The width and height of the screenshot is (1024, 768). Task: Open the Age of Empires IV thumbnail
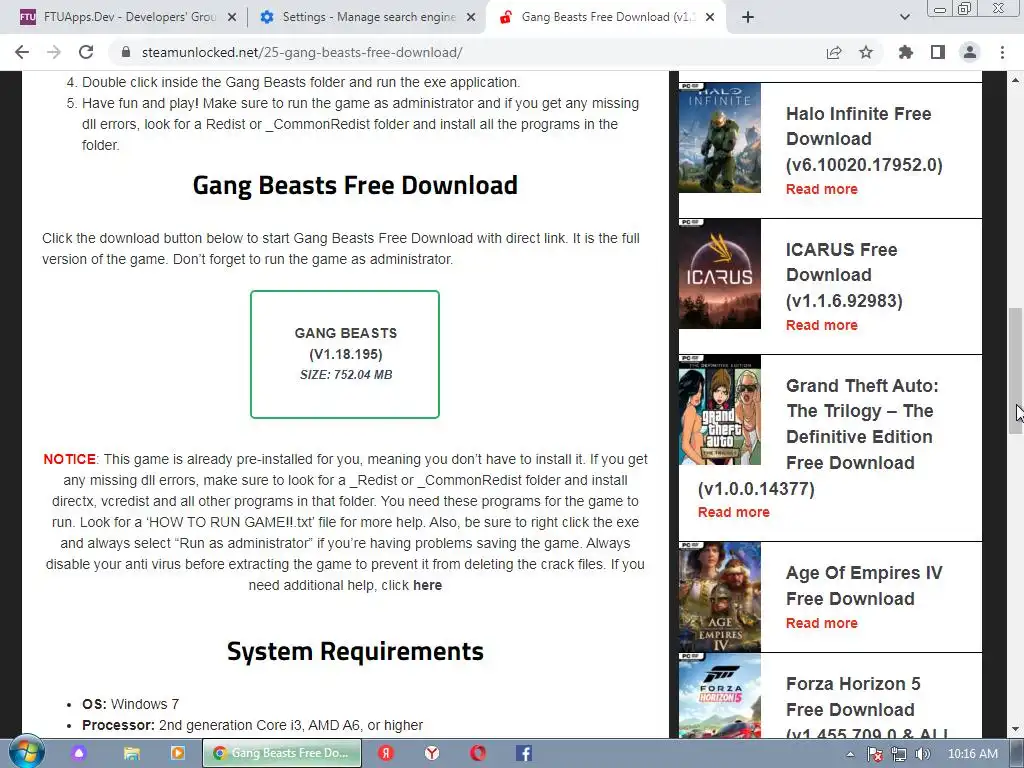tap(720, 597)
